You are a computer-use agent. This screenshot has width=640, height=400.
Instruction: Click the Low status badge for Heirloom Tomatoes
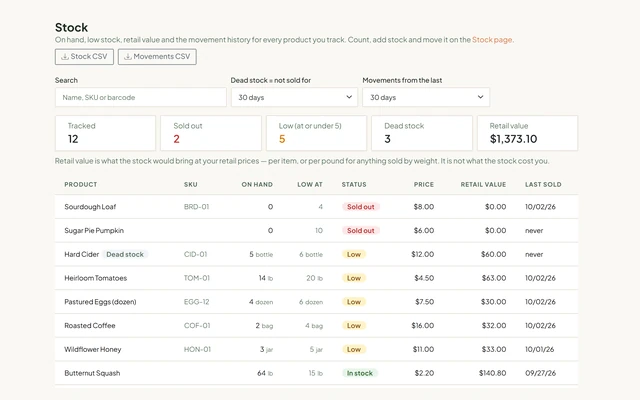[x=354, y=278]
